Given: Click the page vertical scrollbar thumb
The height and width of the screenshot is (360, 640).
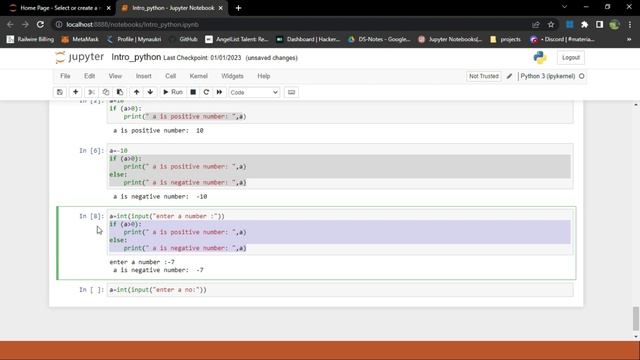Looking at the screenshot, I should (636, 318).
